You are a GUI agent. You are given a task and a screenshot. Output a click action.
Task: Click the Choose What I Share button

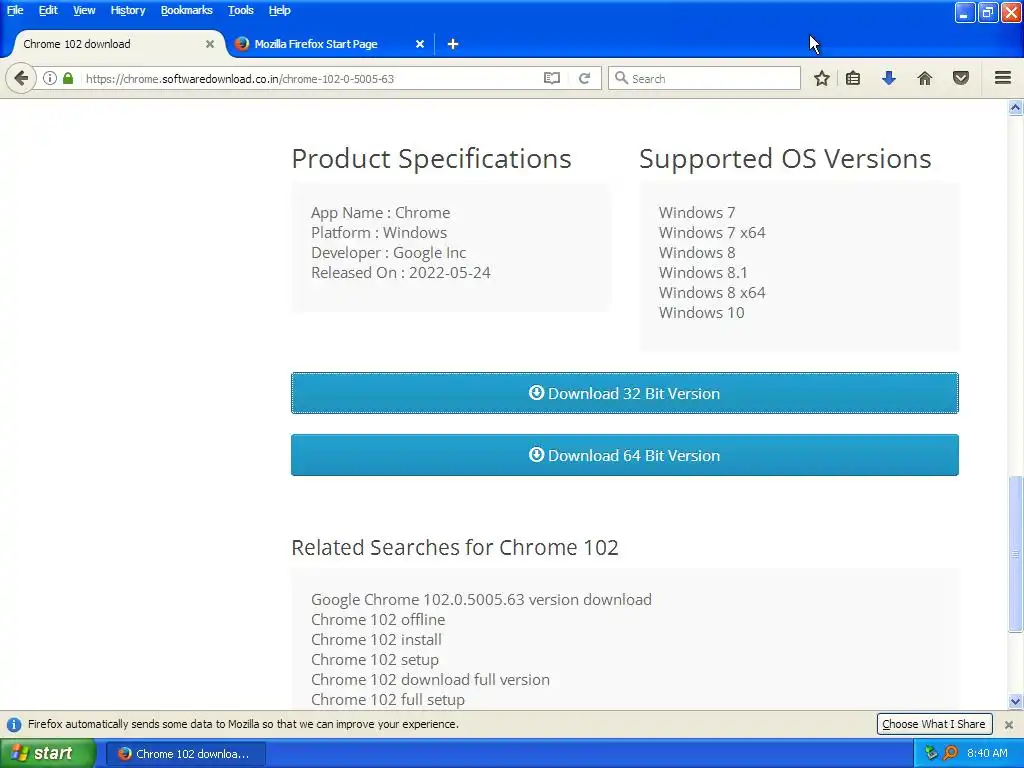click(934, 724)
